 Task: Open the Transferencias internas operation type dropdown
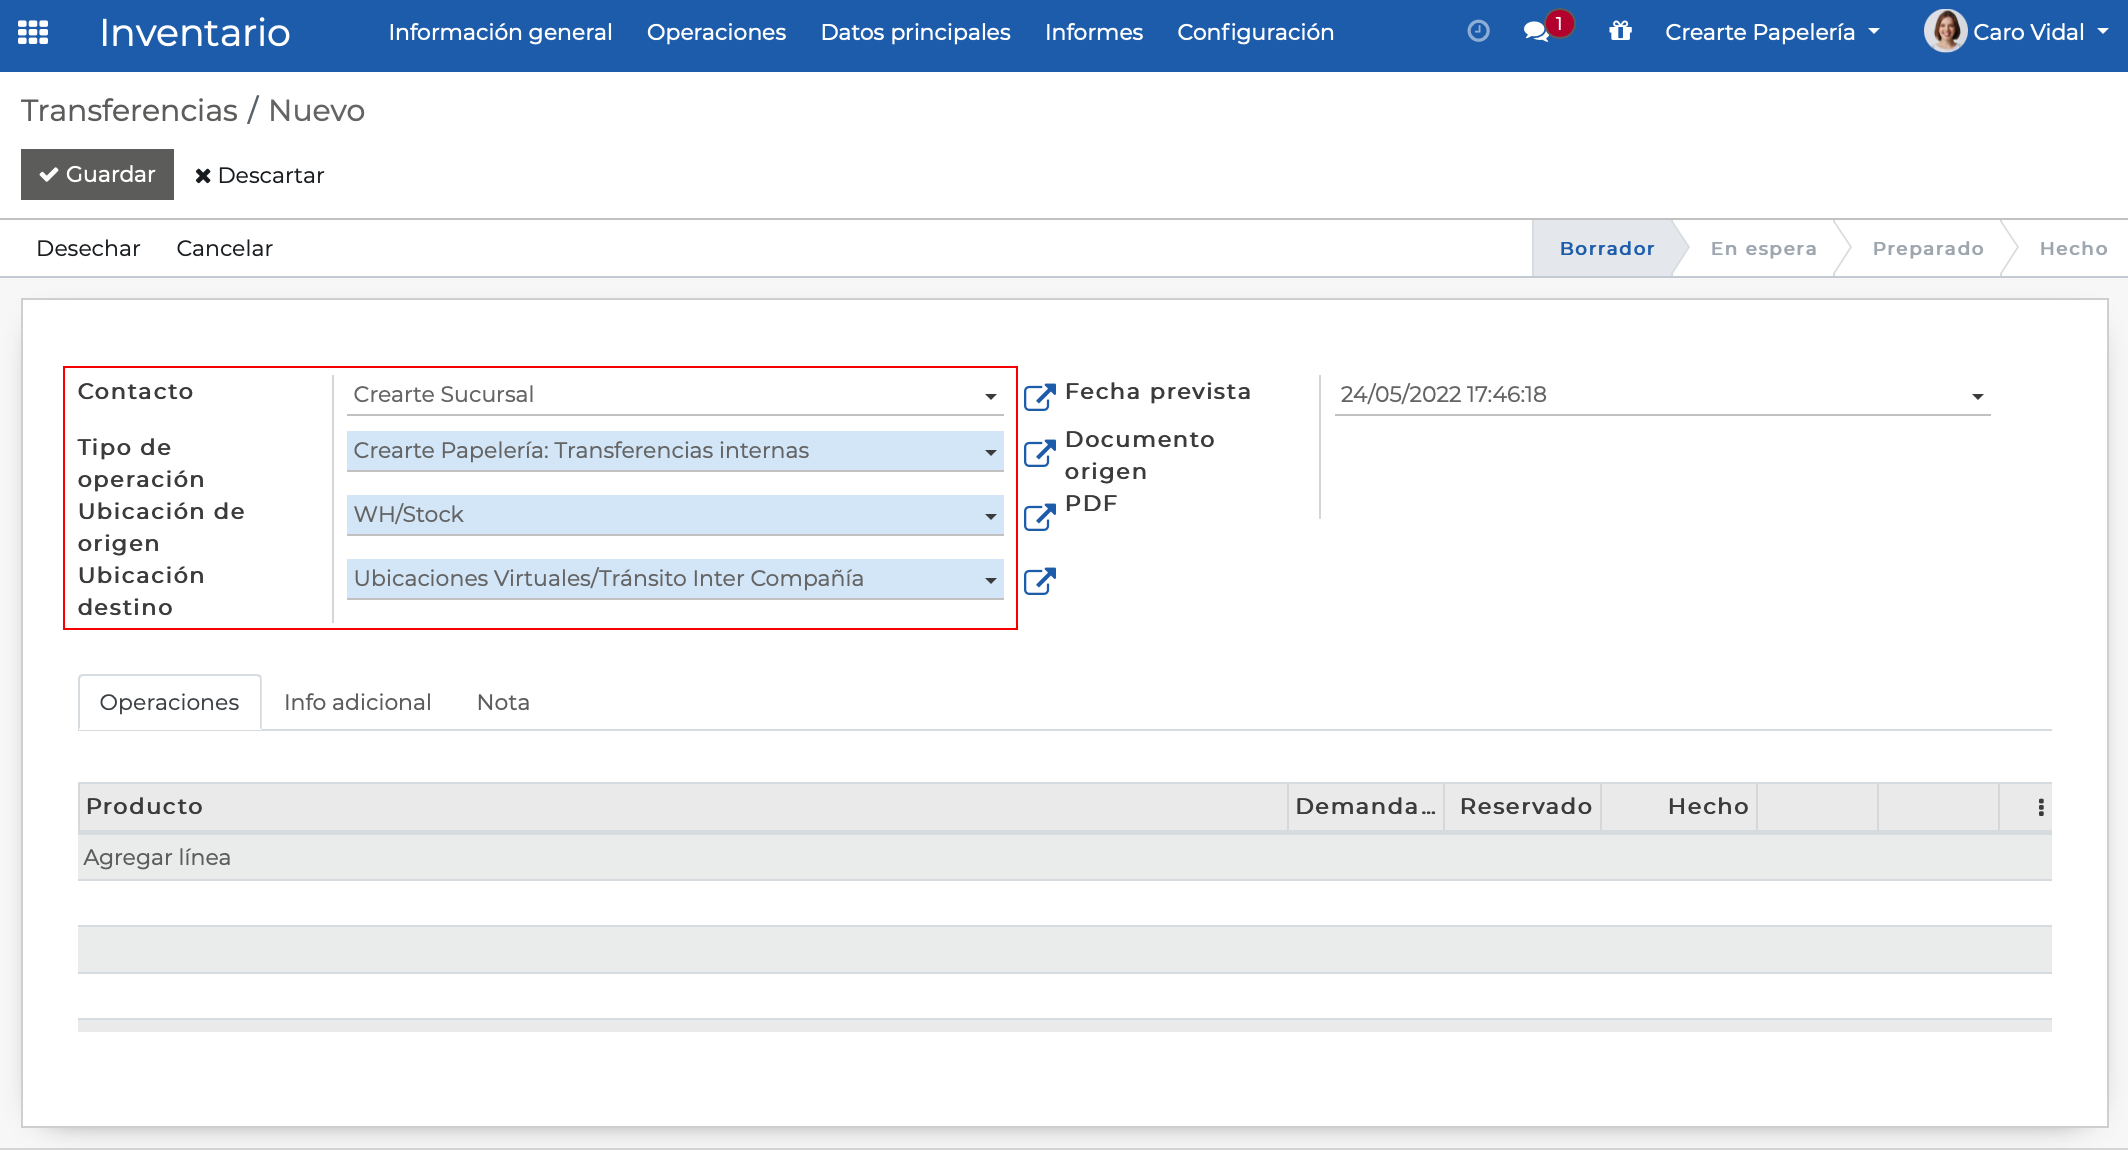pyautogui.click(x=989, y=451)
